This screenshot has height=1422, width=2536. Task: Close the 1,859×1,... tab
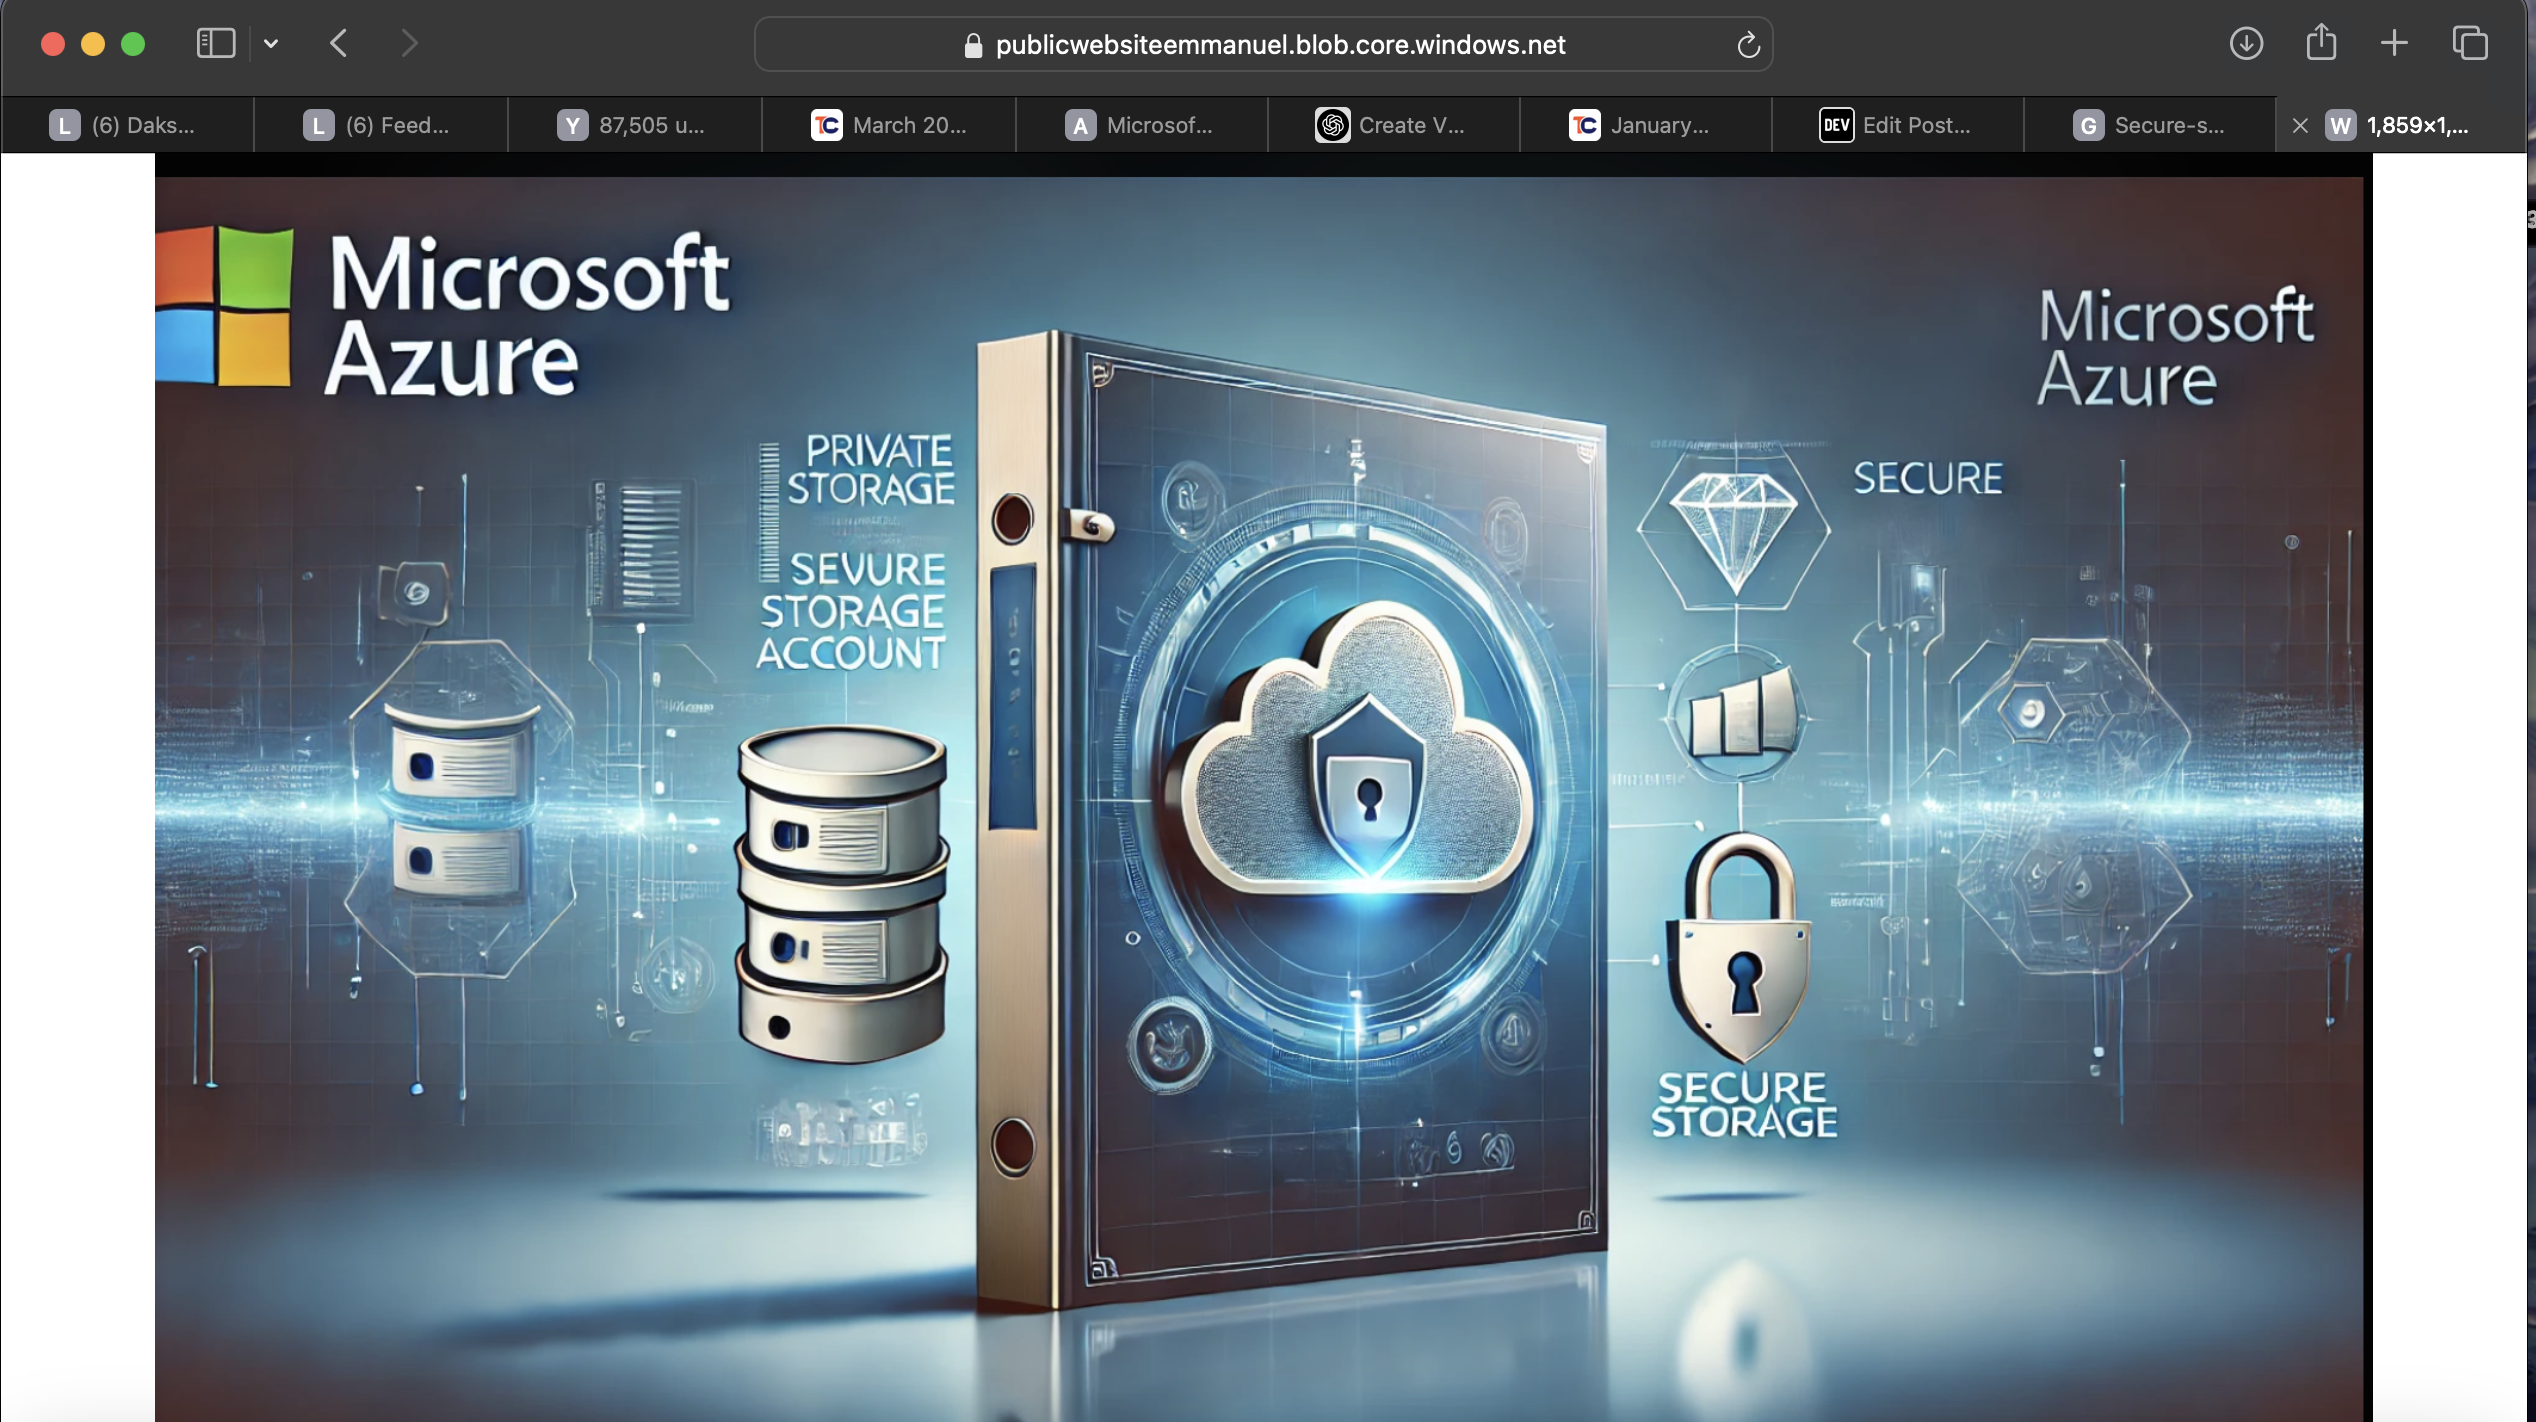2300,126
